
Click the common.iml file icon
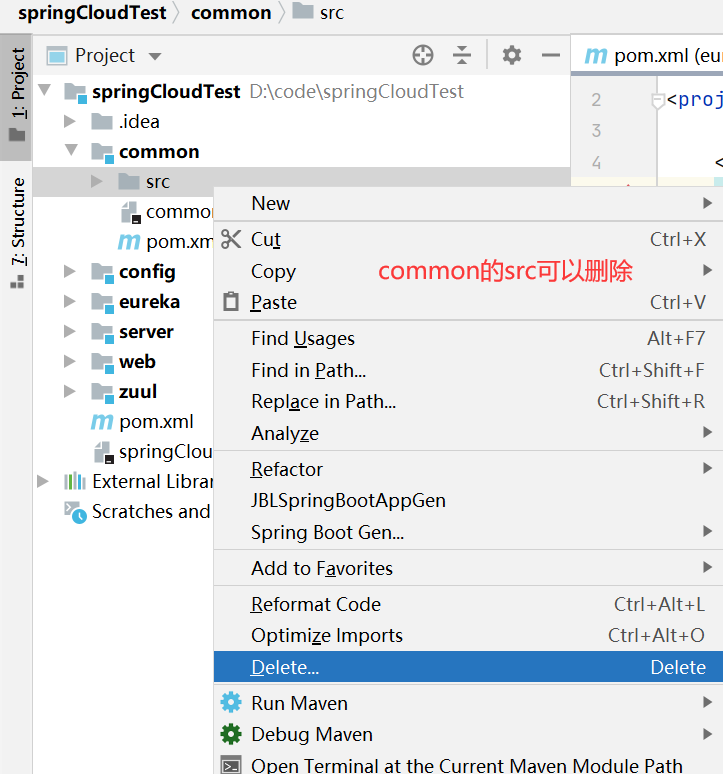(x=131, y=212)
